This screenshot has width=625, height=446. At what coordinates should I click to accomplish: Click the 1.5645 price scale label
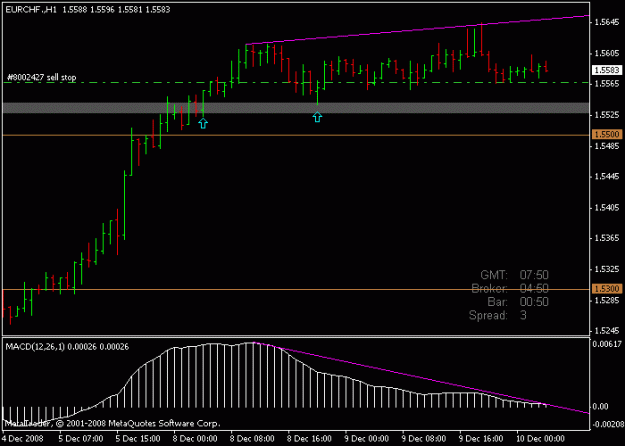607,22
